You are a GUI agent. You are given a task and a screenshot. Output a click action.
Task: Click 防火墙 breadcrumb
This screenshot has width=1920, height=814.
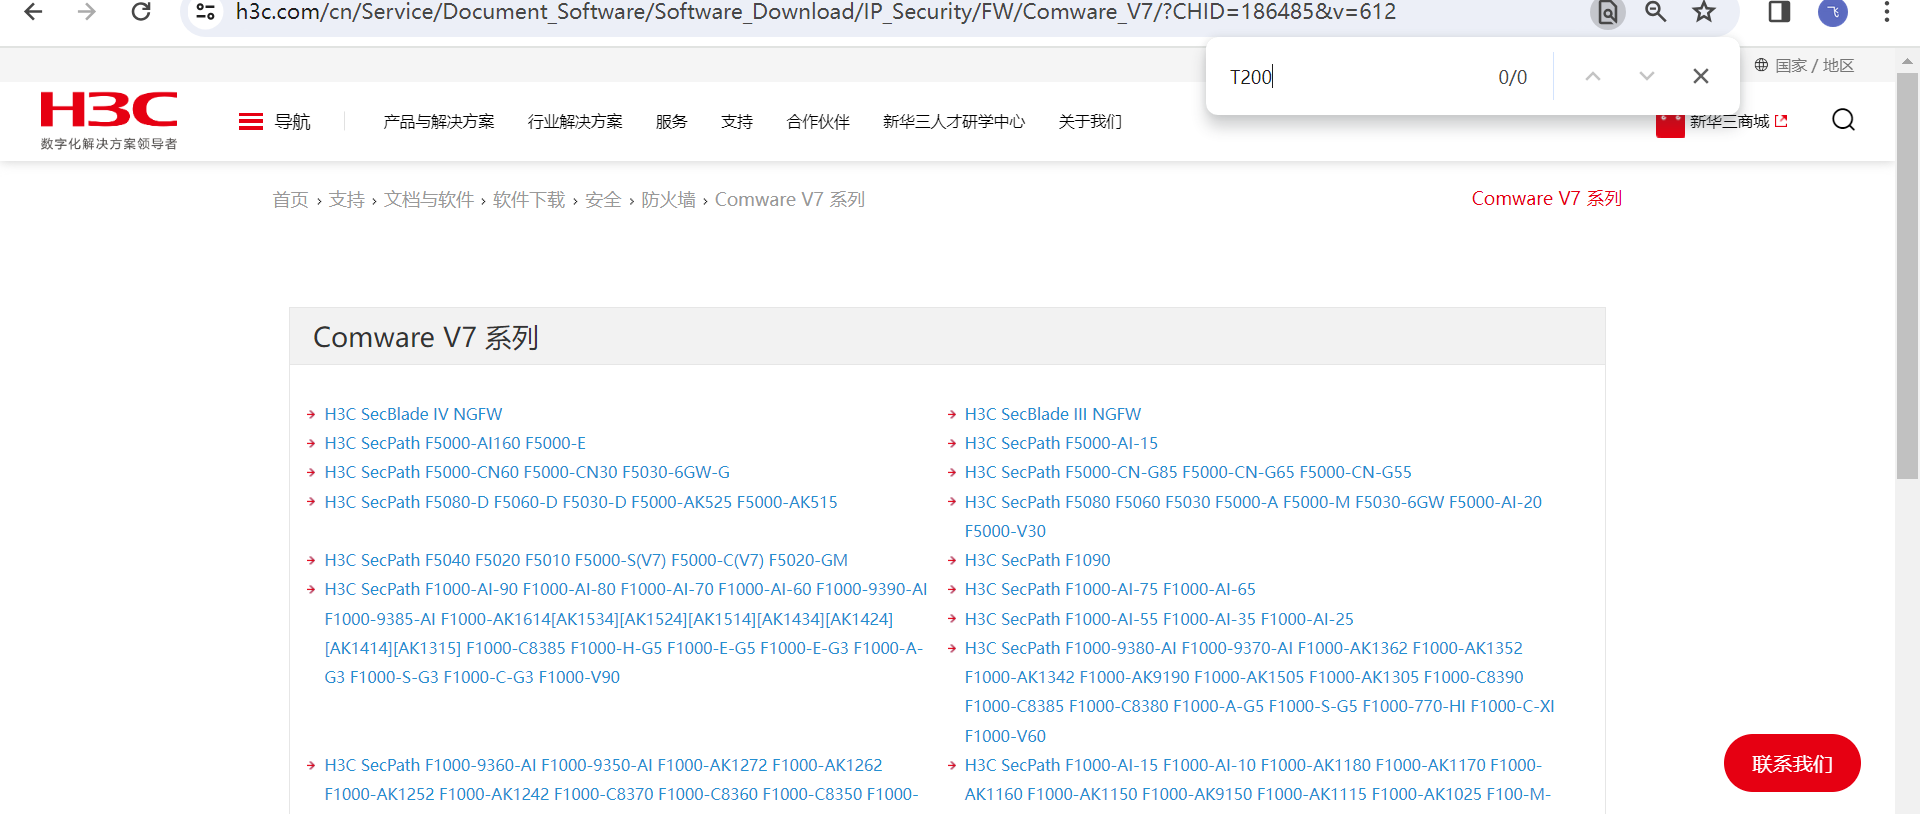tap(668, 200)
